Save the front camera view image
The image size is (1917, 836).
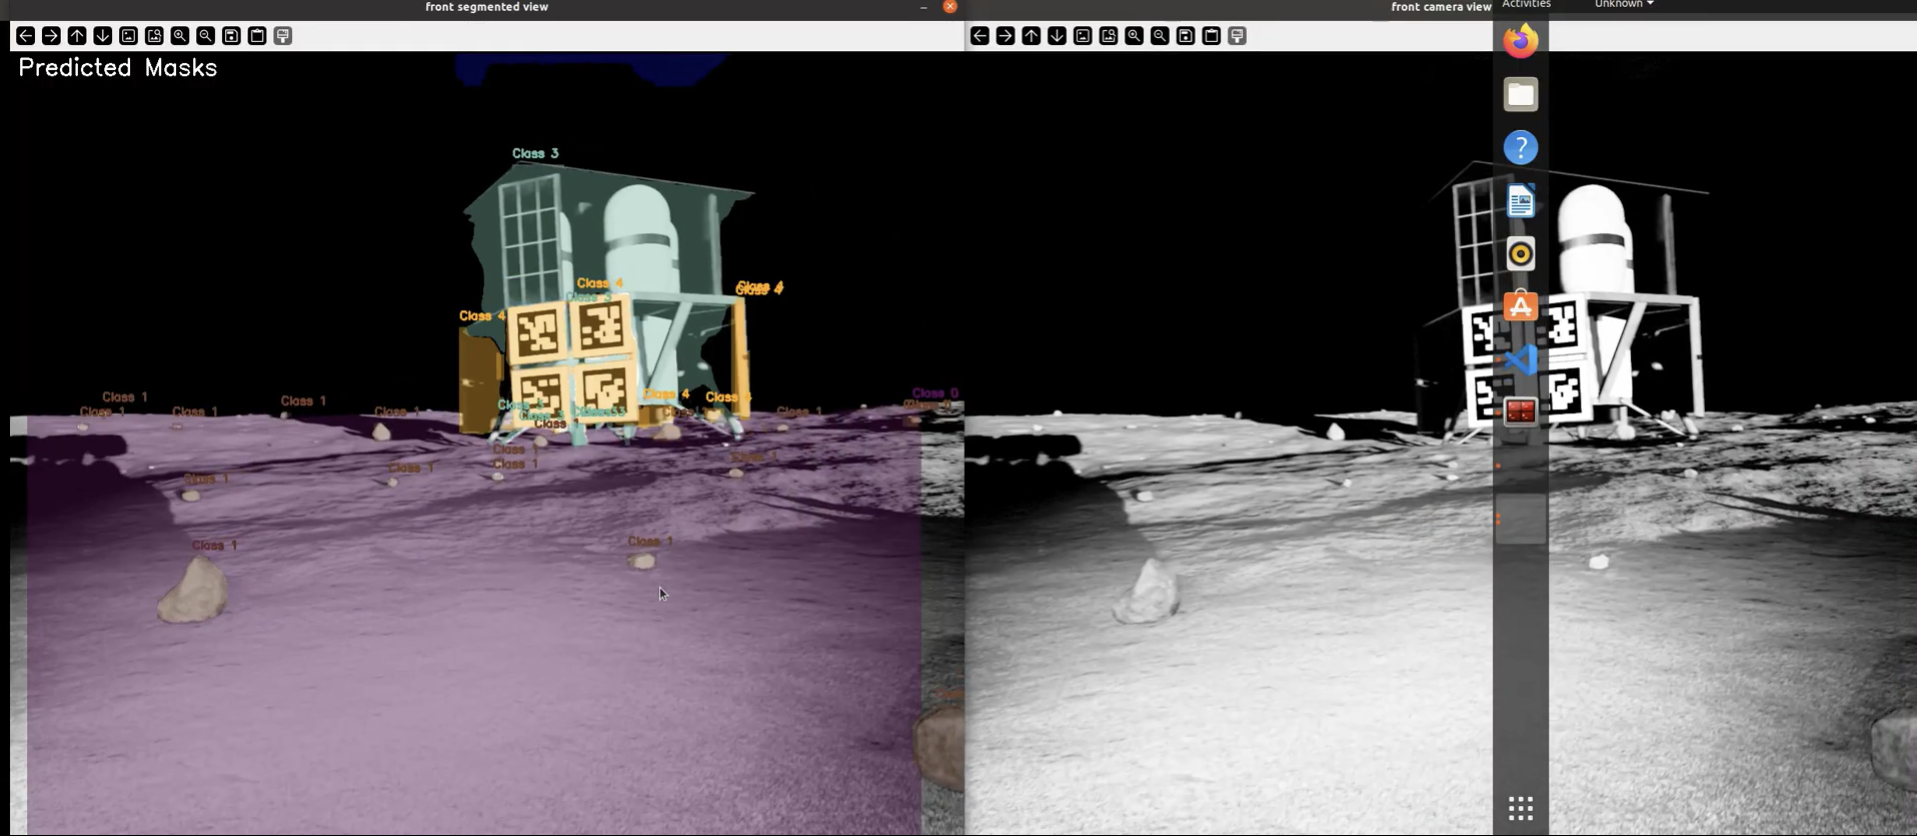point(1185,36)
